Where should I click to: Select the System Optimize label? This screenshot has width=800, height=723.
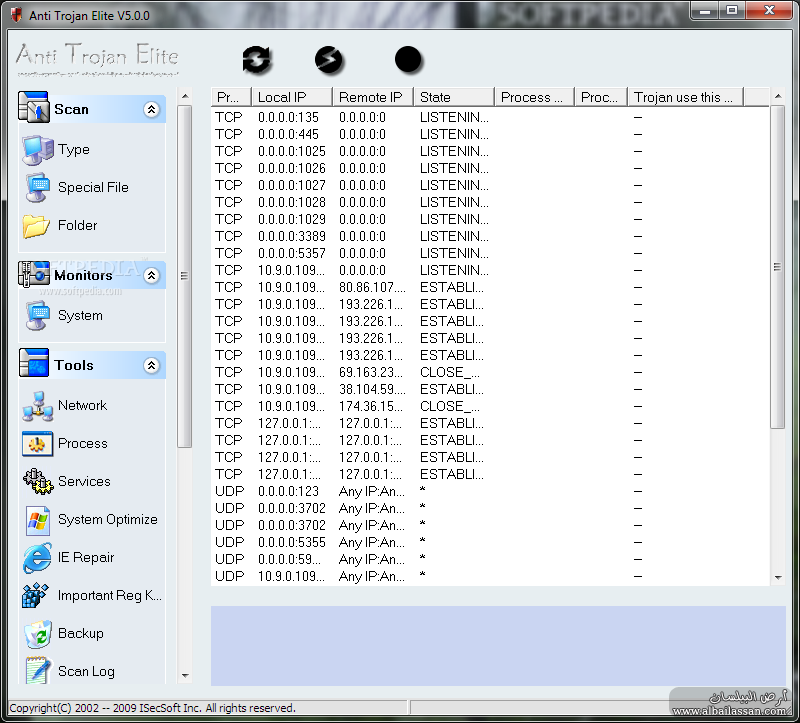click(108, 519)
